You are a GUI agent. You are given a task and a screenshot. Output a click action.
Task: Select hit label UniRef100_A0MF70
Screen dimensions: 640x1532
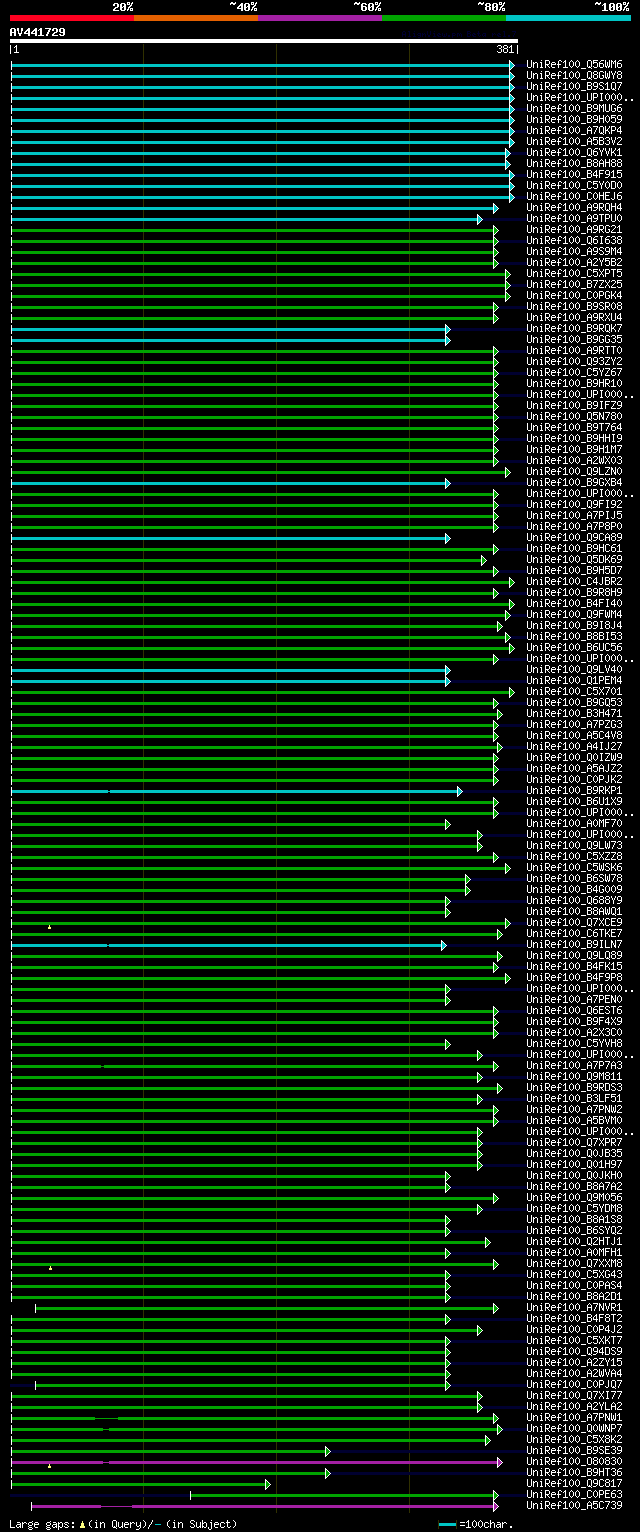574,824
